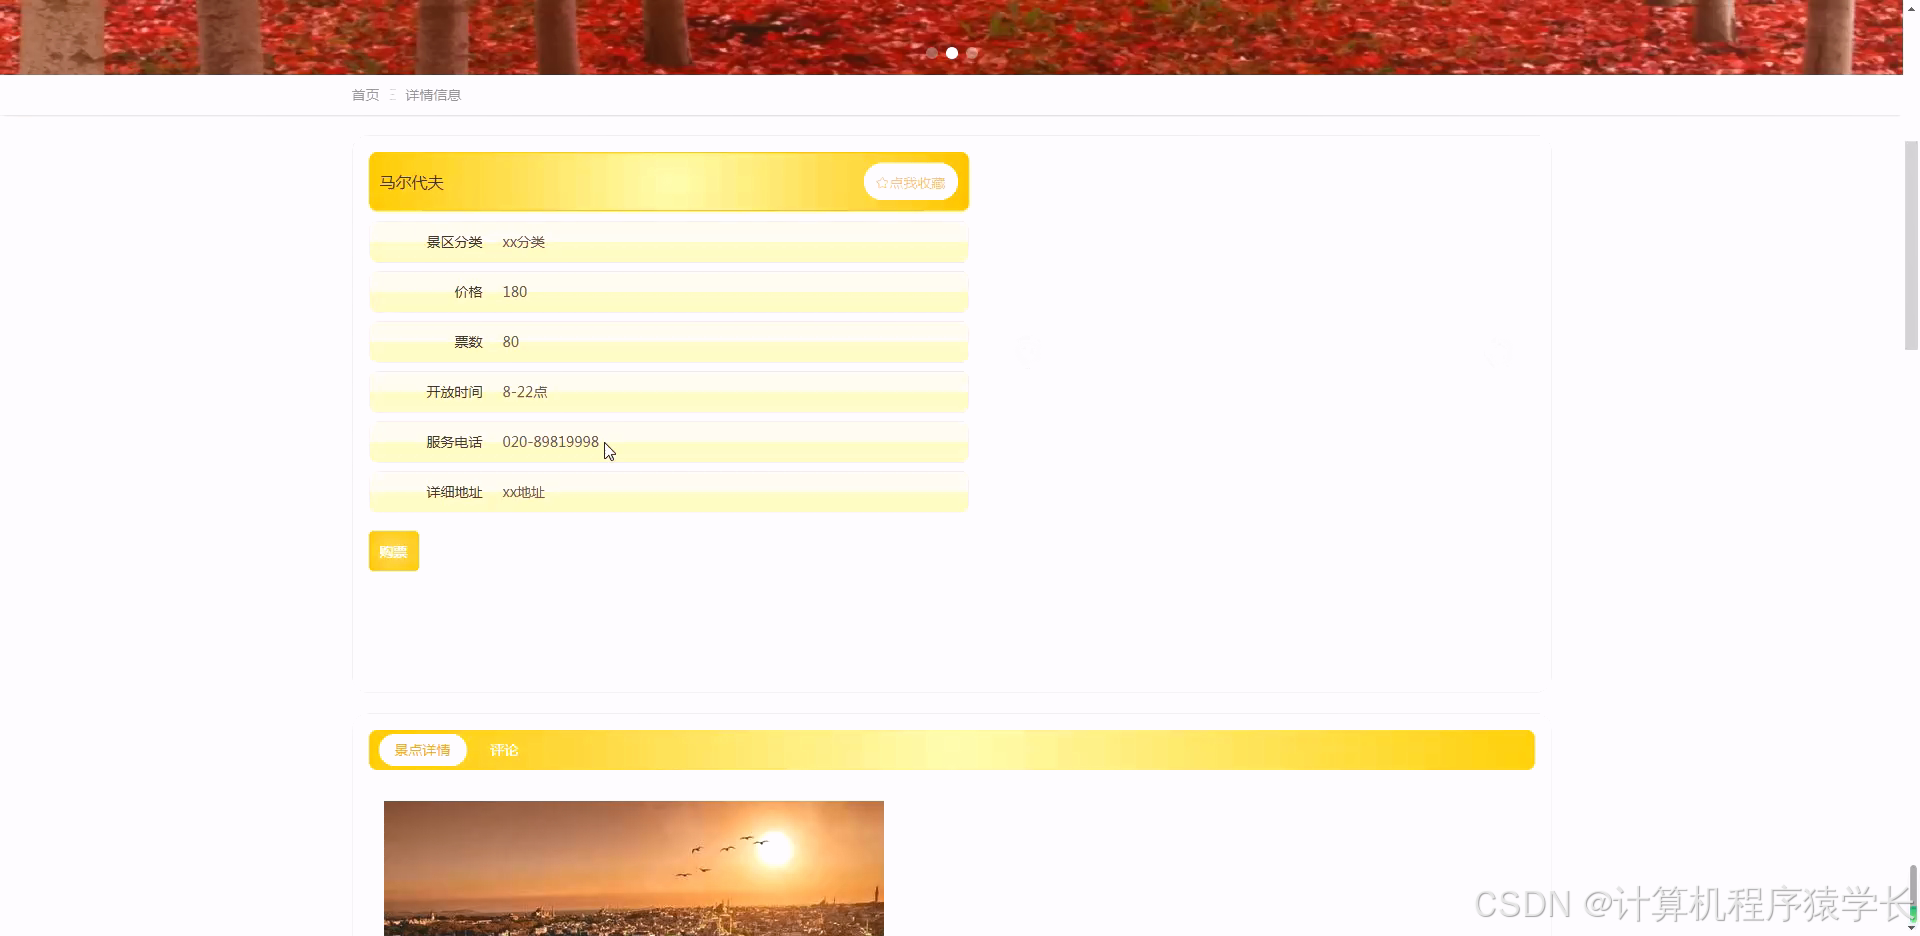1920x936 pixels.
Task: Click the 购票 button
Action: click(x=394, y=551)
